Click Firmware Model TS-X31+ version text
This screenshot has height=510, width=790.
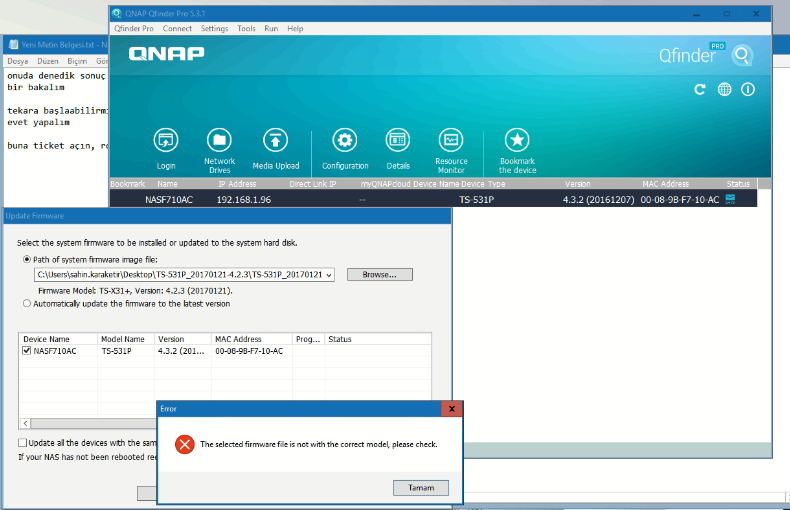(x=135, y=291)
